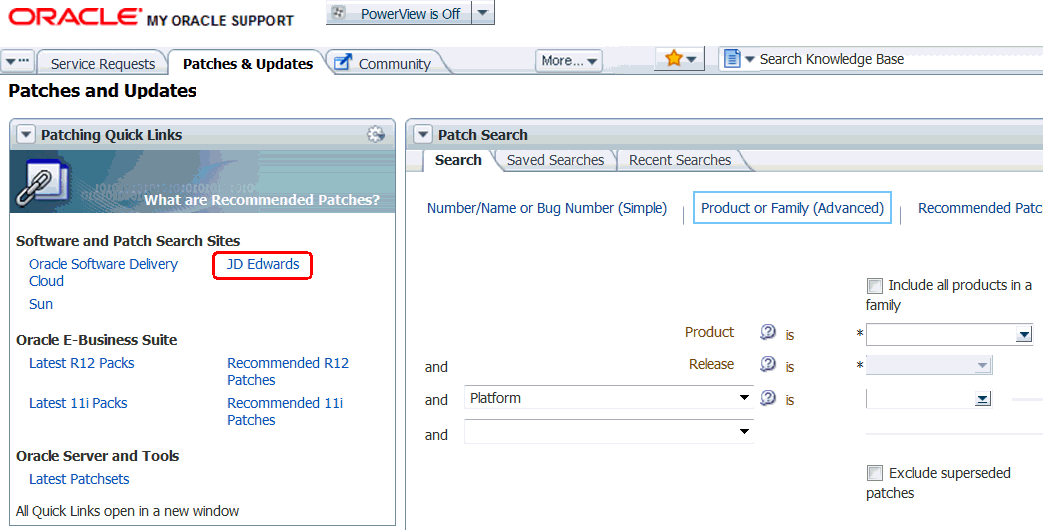1043x530 pixels.
Task: Open the tab list menu with ellipsis
Action: click(x=17, y=61)
